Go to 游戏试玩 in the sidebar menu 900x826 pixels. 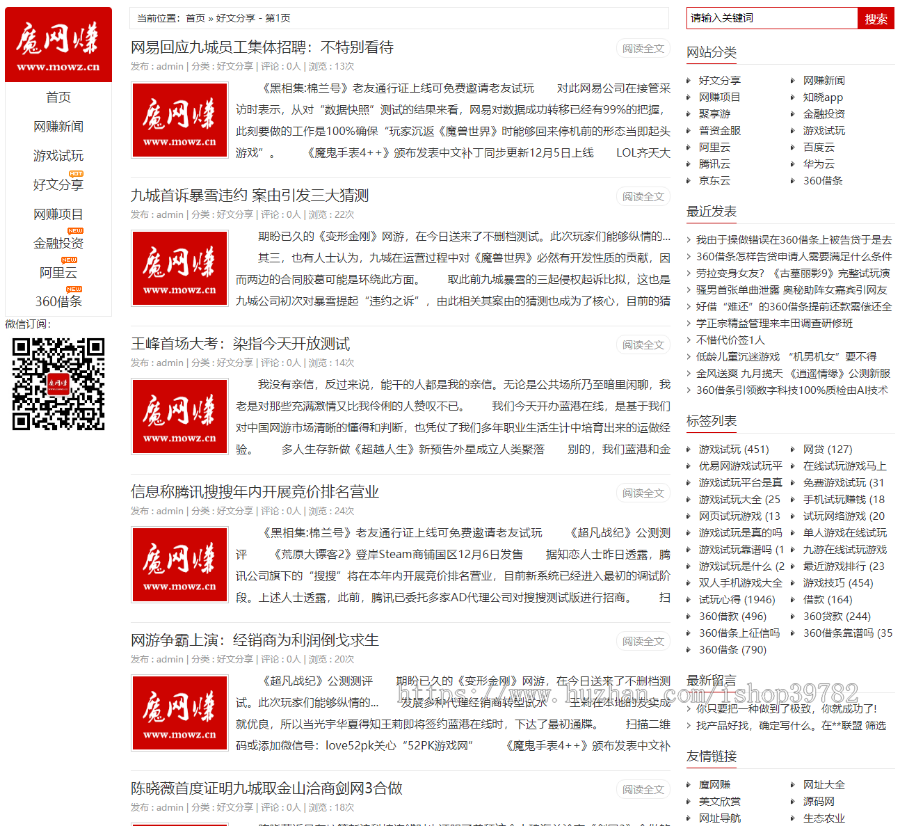coord(59,156)
